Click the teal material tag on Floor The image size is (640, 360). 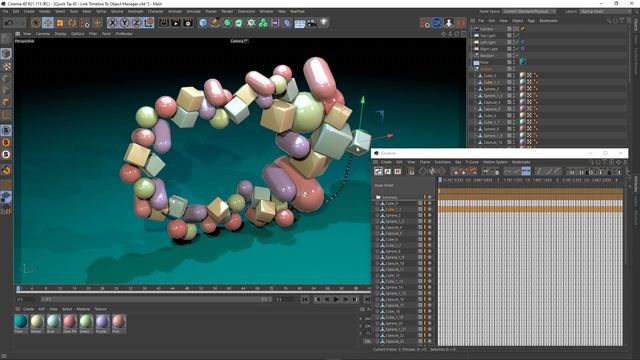[522, 62]
